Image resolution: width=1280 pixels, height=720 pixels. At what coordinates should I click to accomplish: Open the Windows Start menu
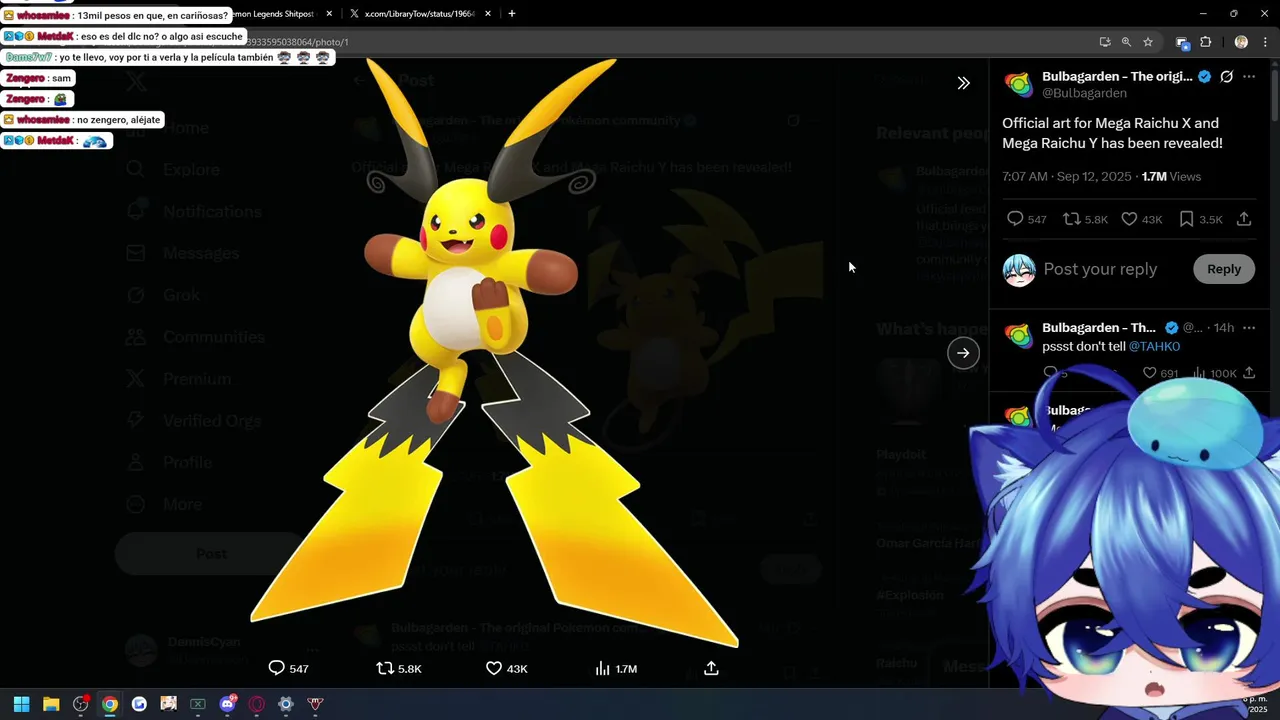21,704
